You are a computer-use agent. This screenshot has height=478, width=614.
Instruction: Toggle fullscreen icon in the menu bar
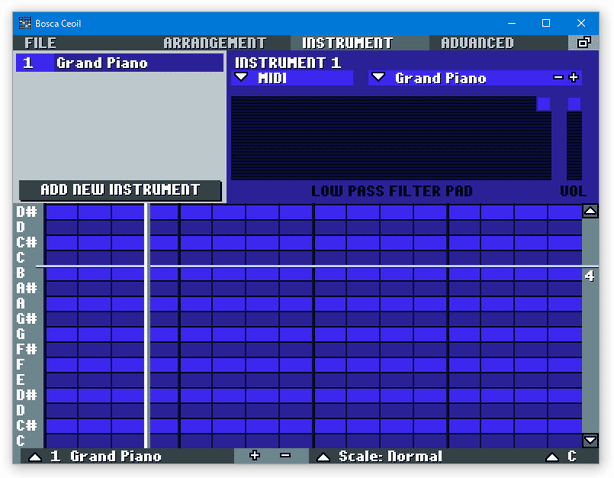click(x=583, y=43)
